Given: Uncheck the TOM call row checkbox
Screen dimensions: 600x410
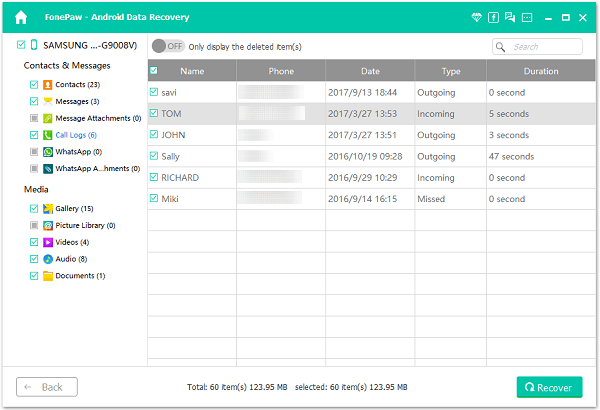Looking at the screenshot, I should tap(154, 113).
